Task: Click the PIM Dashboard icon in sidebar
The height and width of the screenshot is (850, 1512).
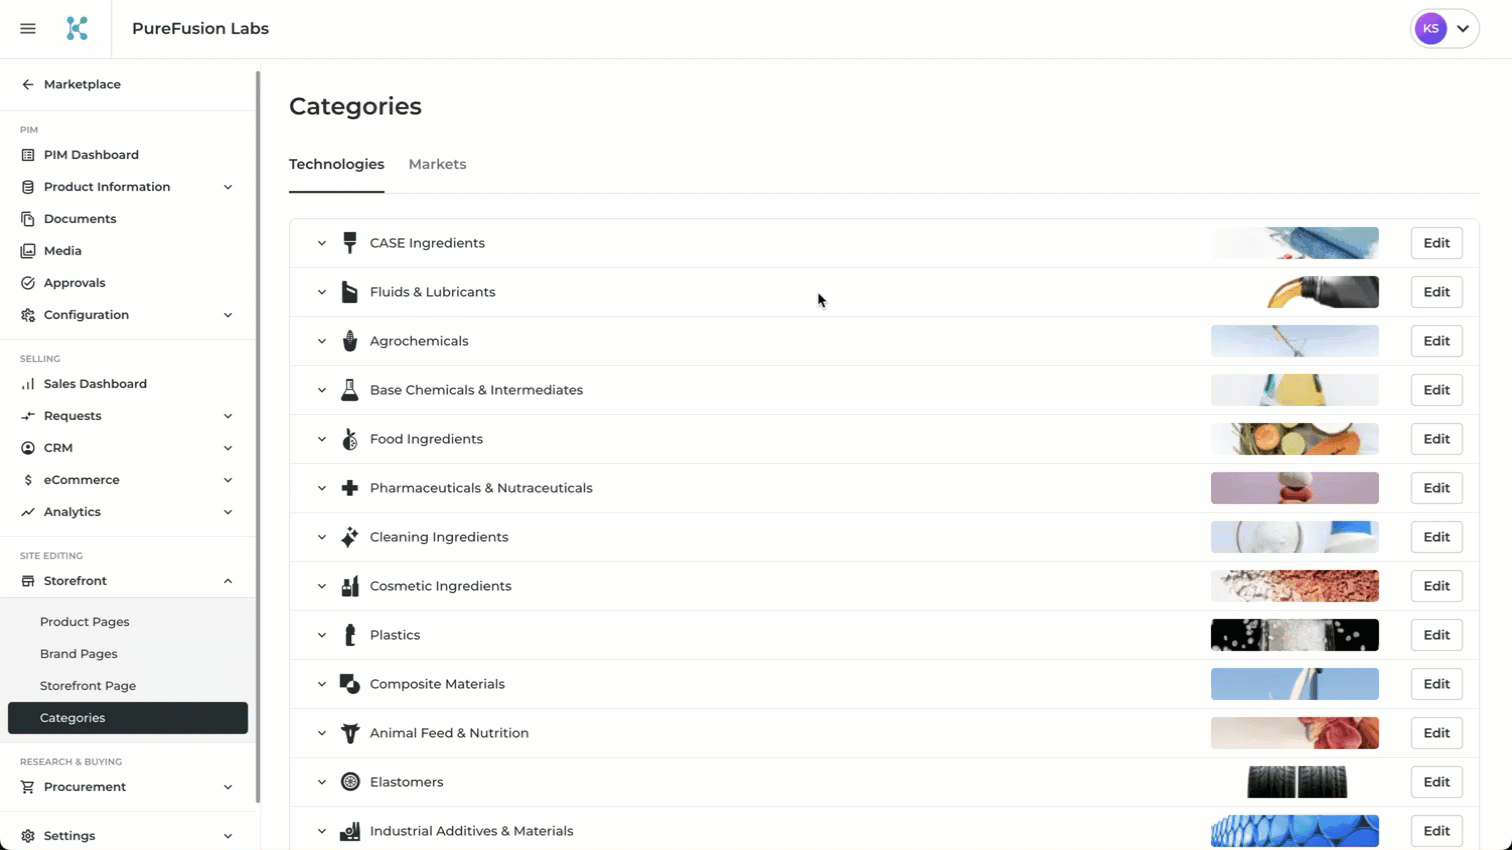Action: tap(28, 155)
